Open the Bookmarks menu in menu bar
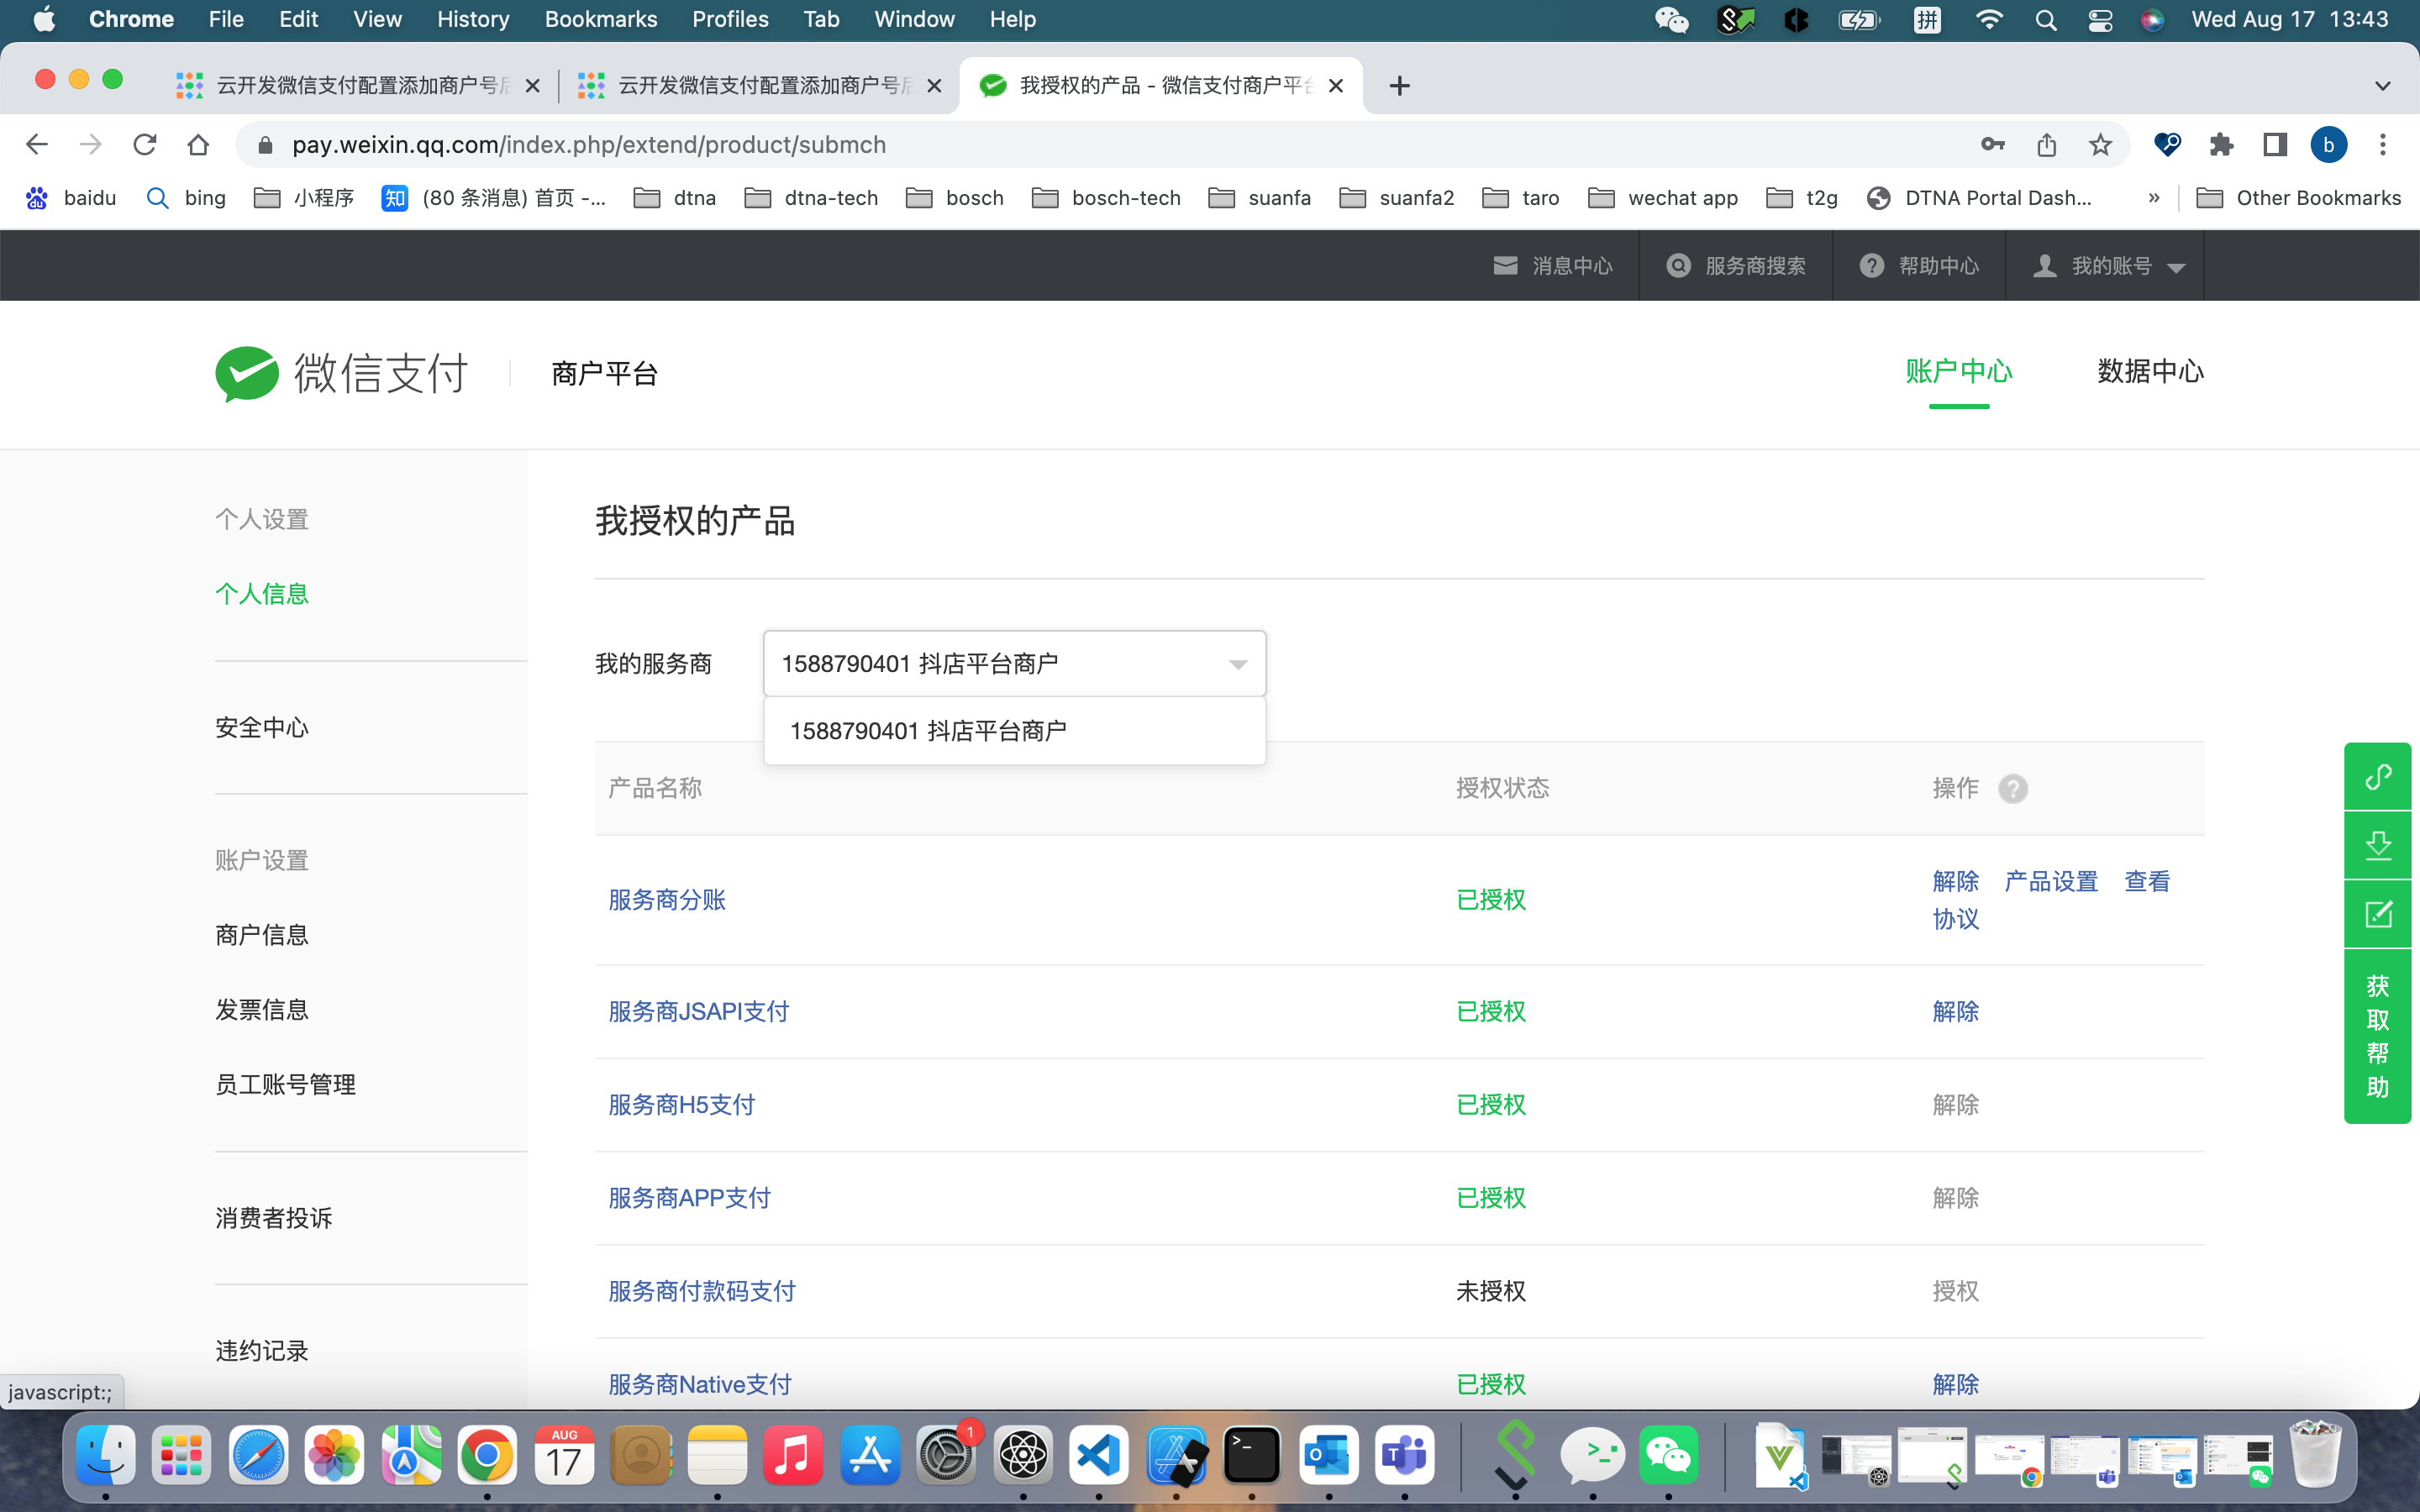Viewport: 2420px width, 1512px height. tap(600, 19)
